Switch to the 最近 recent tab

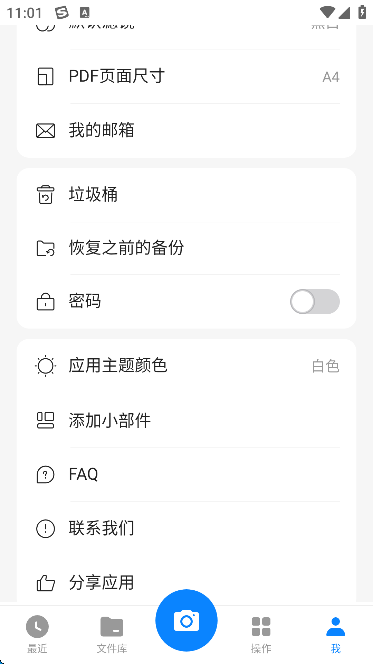click(x=37, y=634)
